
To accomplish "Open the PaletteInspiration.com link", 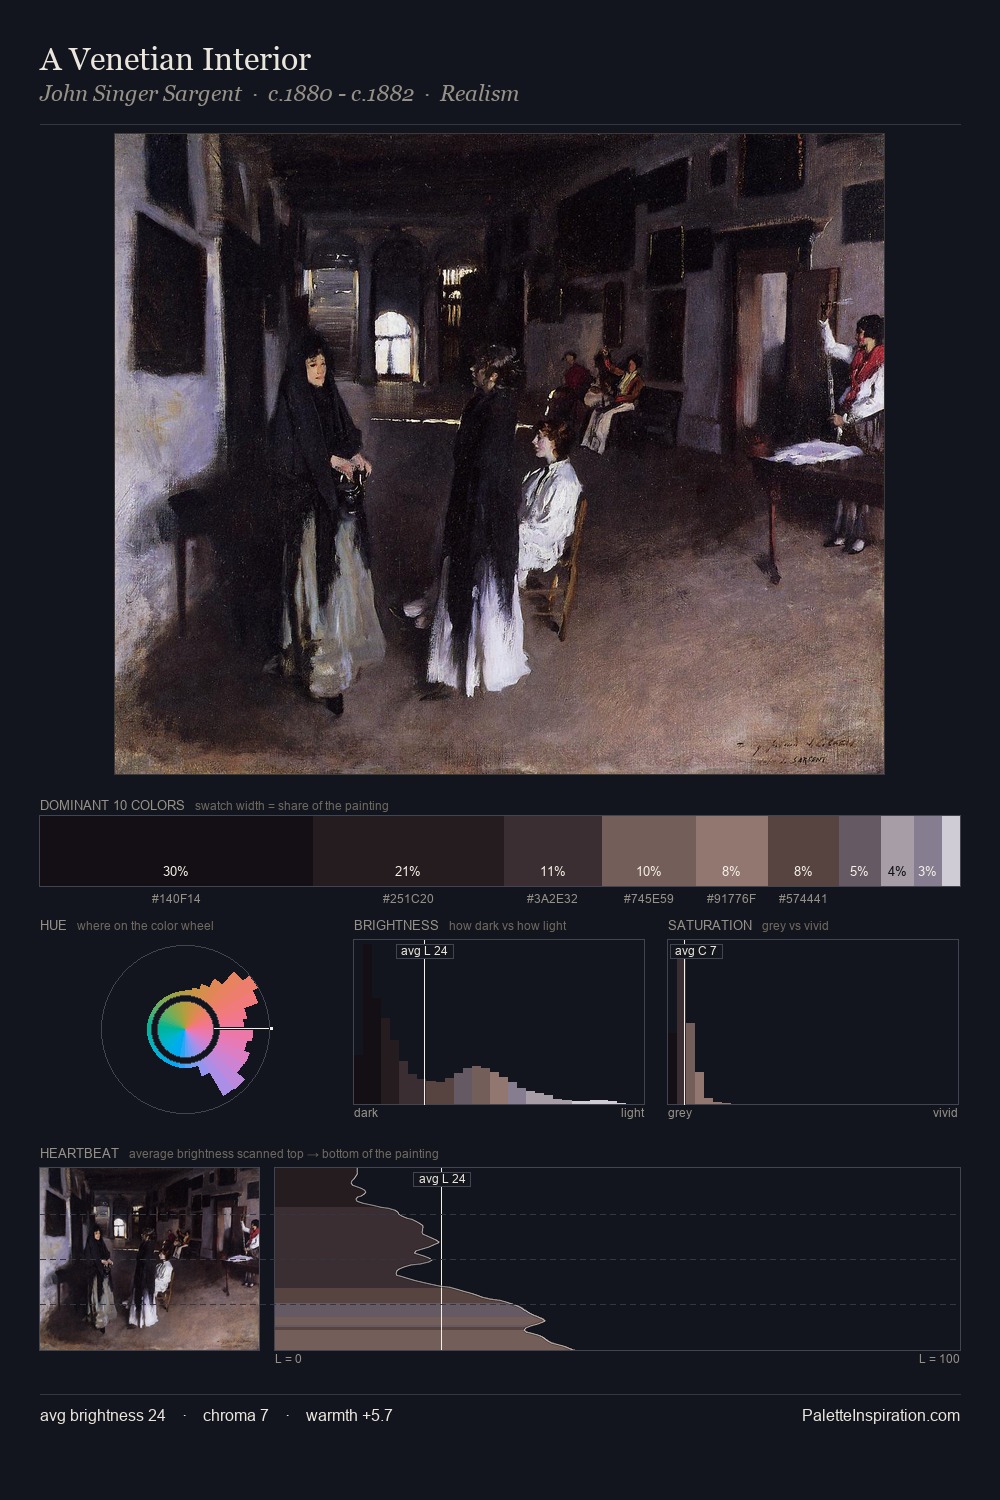I will pos(880,1415).
